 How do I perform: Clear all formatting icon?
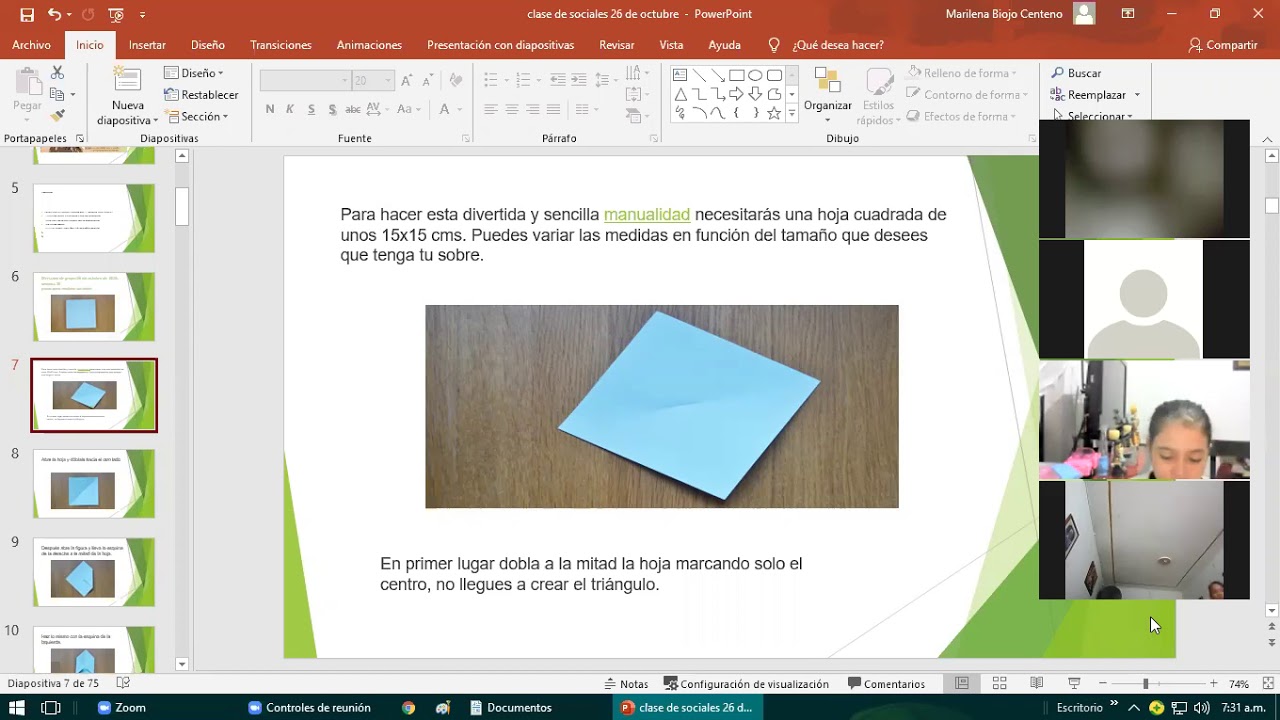(456, 80)
